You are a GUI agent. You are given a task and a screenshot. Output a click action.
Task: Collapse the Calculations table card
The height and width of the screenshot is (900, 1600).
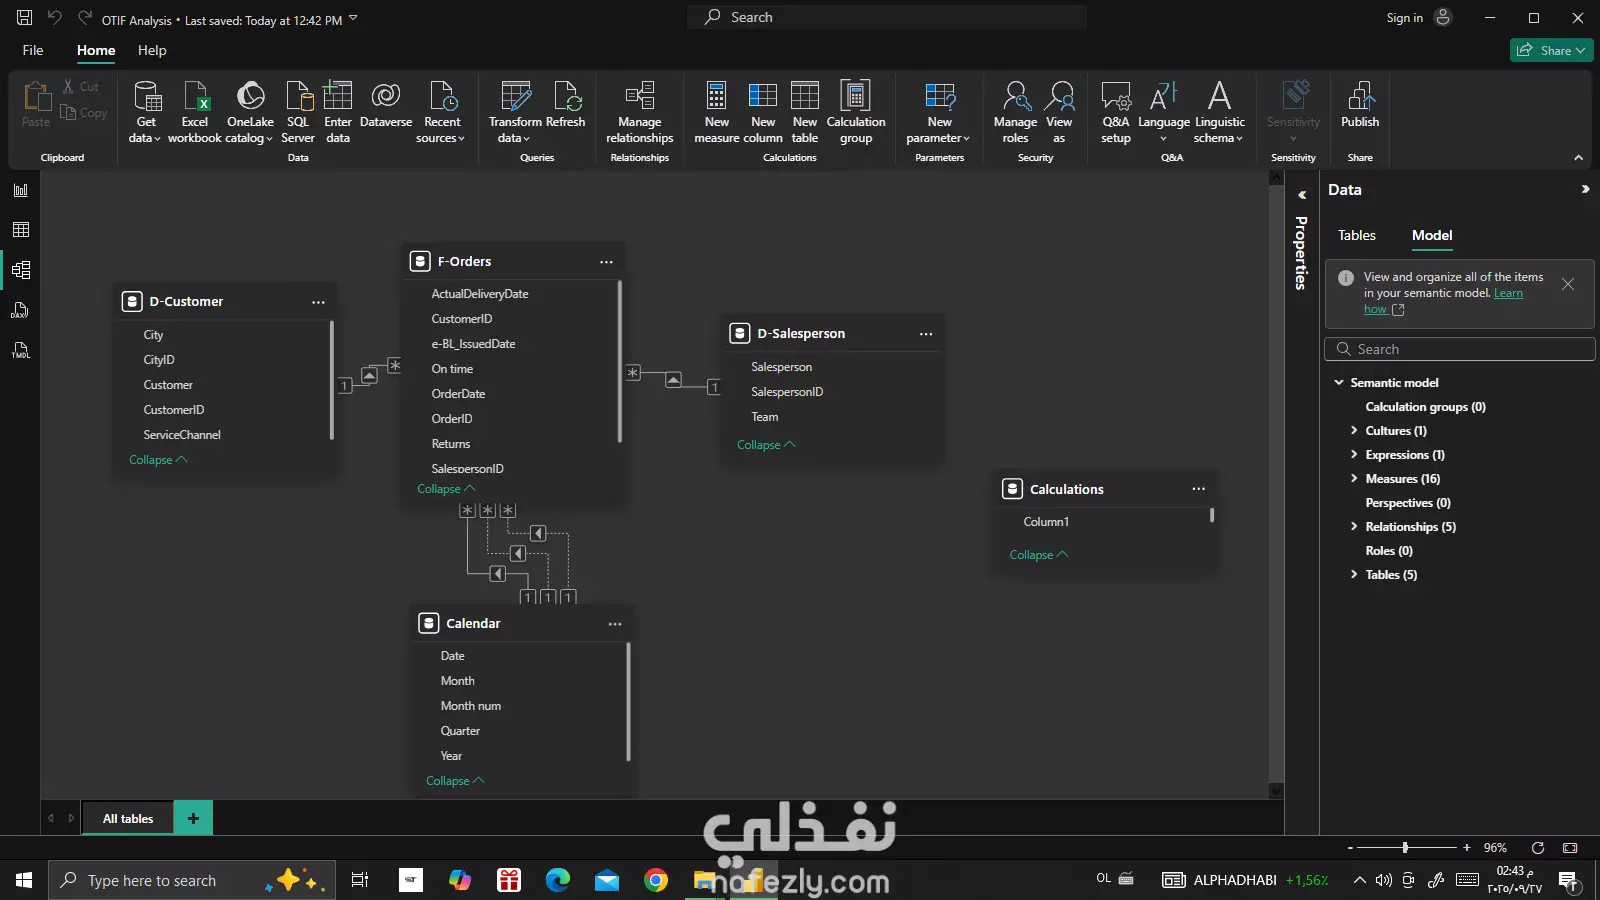point(1039,555)
